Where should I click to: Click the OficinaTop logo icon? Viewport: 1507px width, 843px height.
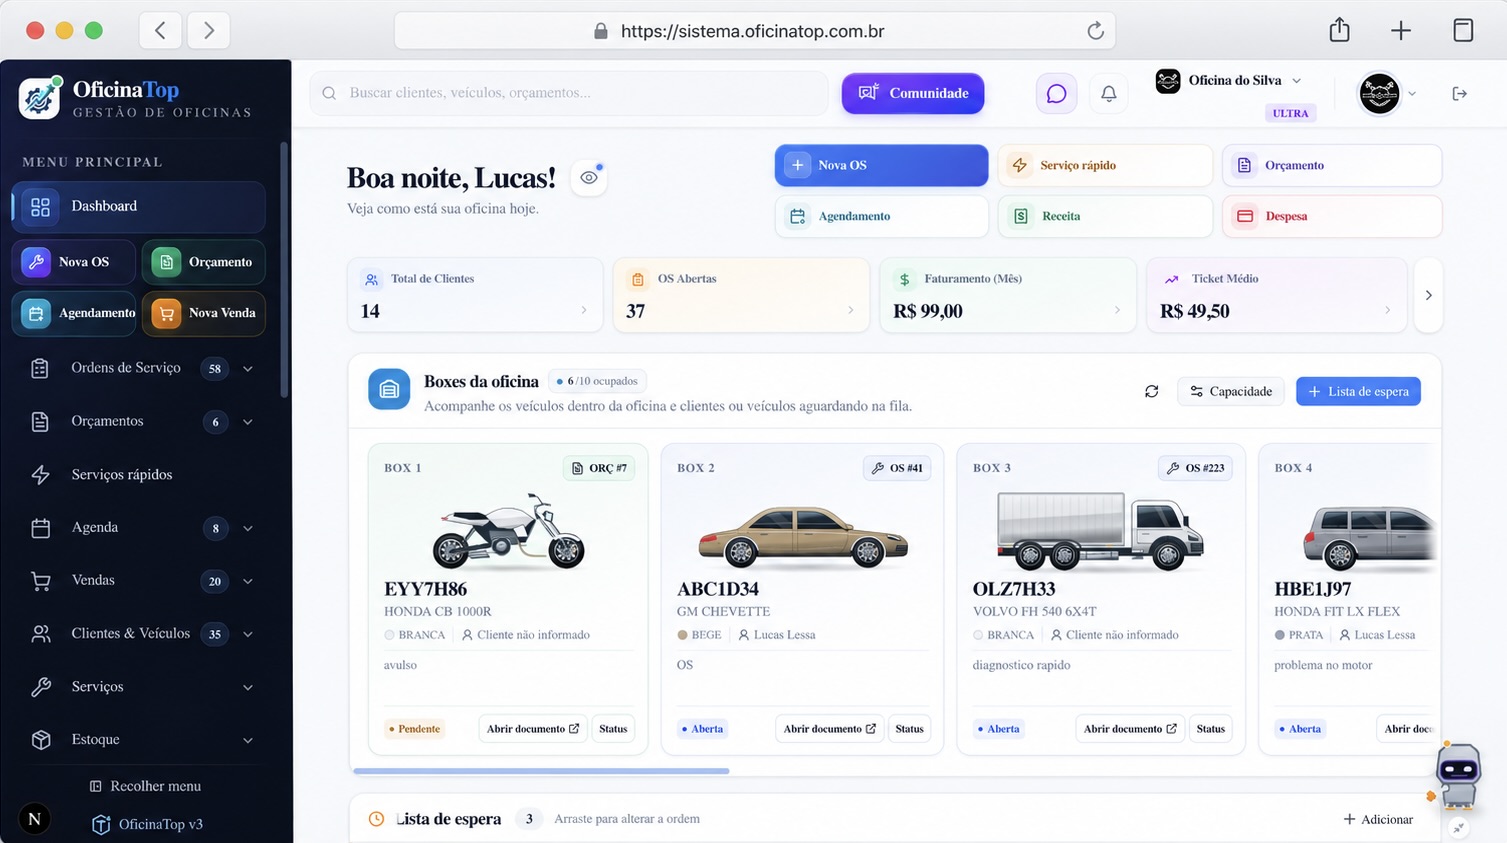pos(40,98)
